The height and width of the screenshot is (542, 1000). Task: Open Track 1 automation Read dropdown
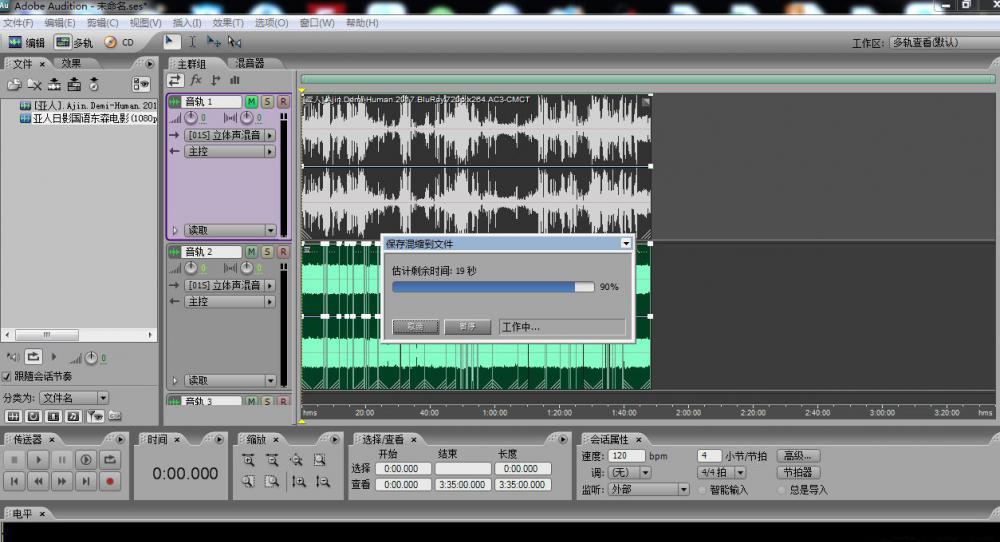(230, 230)
